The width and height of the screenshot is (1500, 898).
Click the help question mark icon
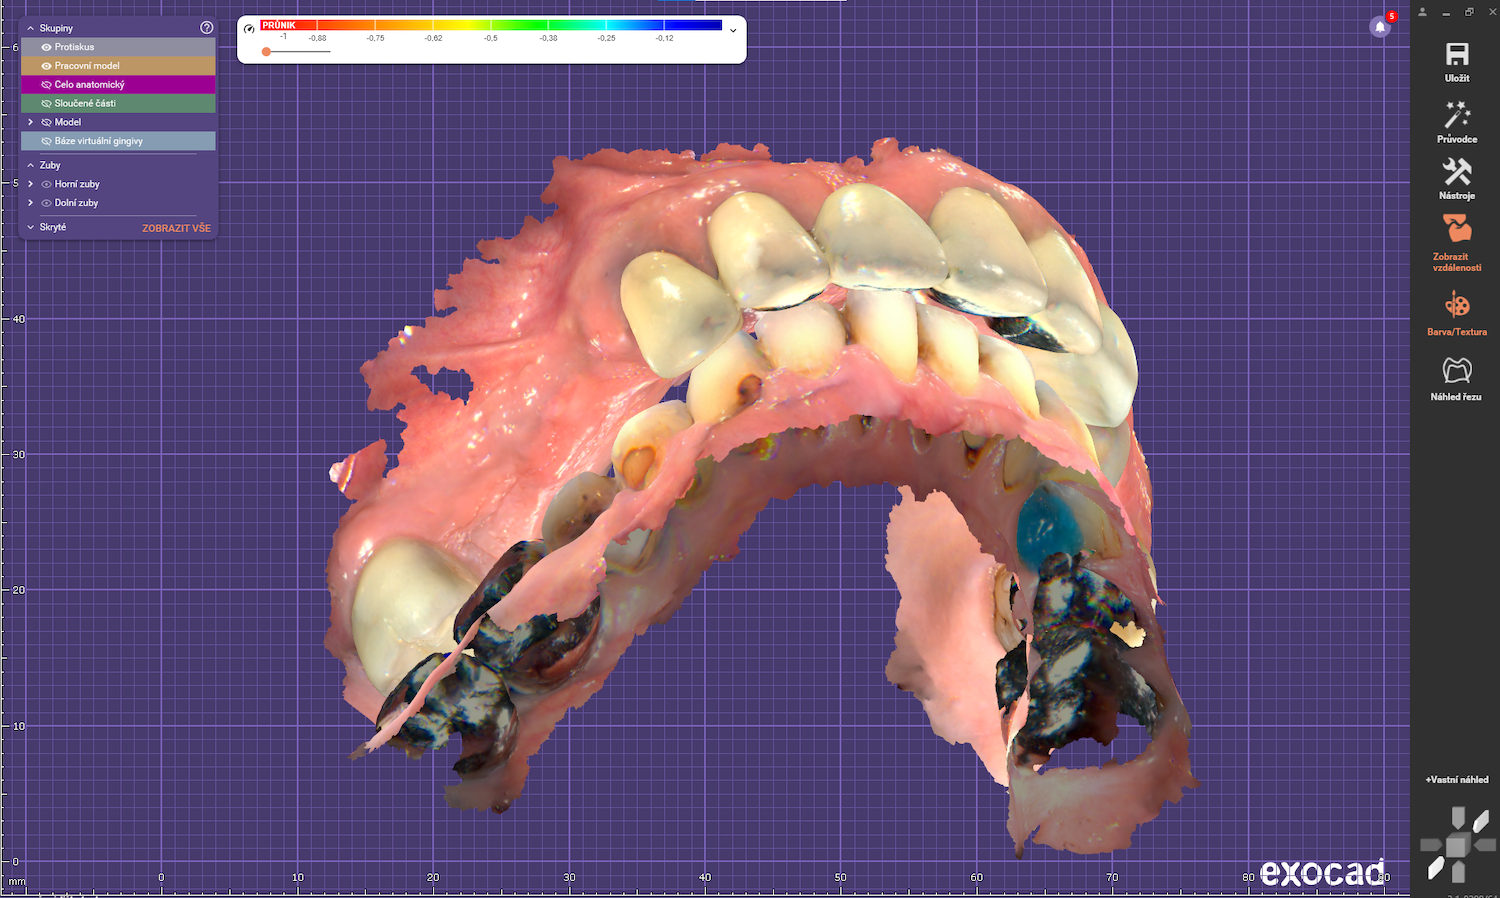[x=207, y=28]
